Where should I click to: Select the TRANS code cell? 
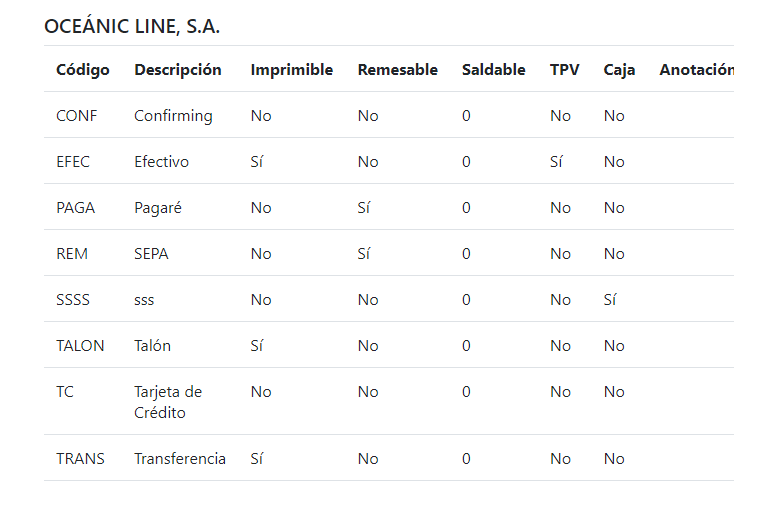click(80, 459)
